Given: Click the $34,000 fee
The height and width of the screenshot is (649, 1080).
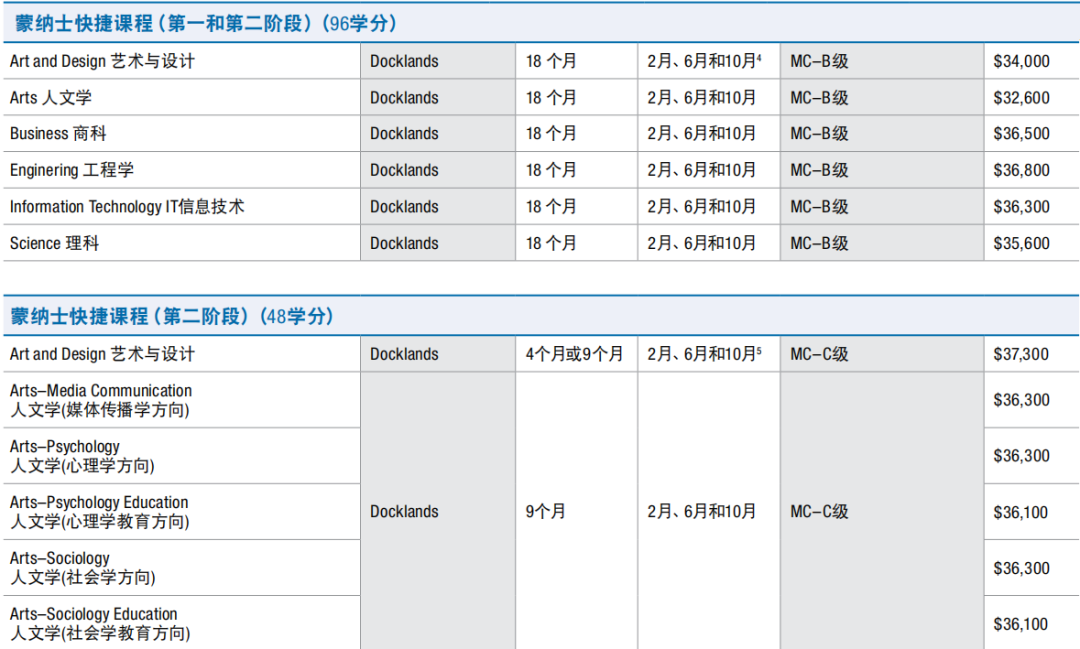Looking at the screenshot, I should click(x=1021, y=61).
